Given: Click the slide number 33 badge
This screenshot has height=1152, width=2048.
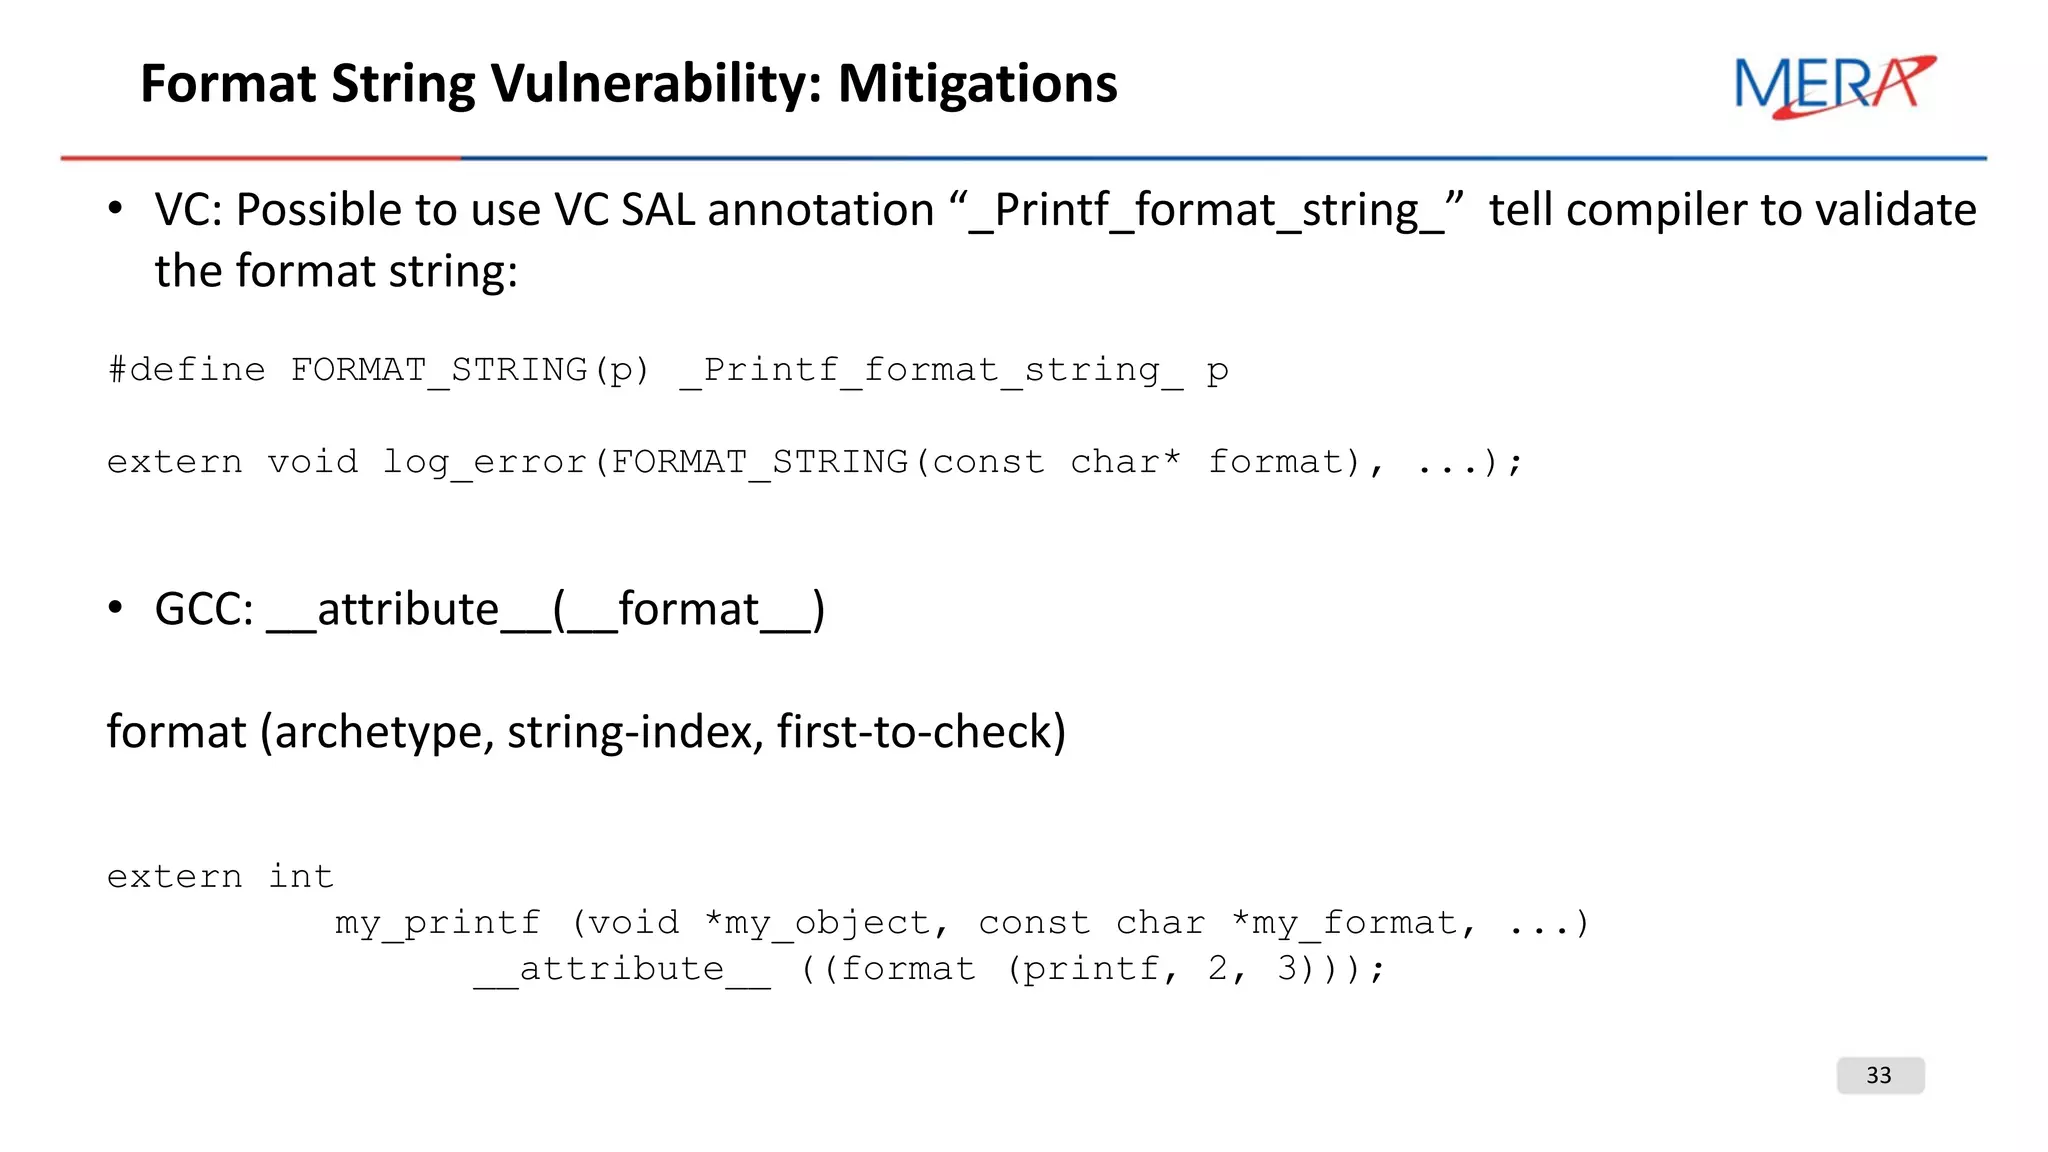Looking at the screenshot, I should [1879, 1075].
